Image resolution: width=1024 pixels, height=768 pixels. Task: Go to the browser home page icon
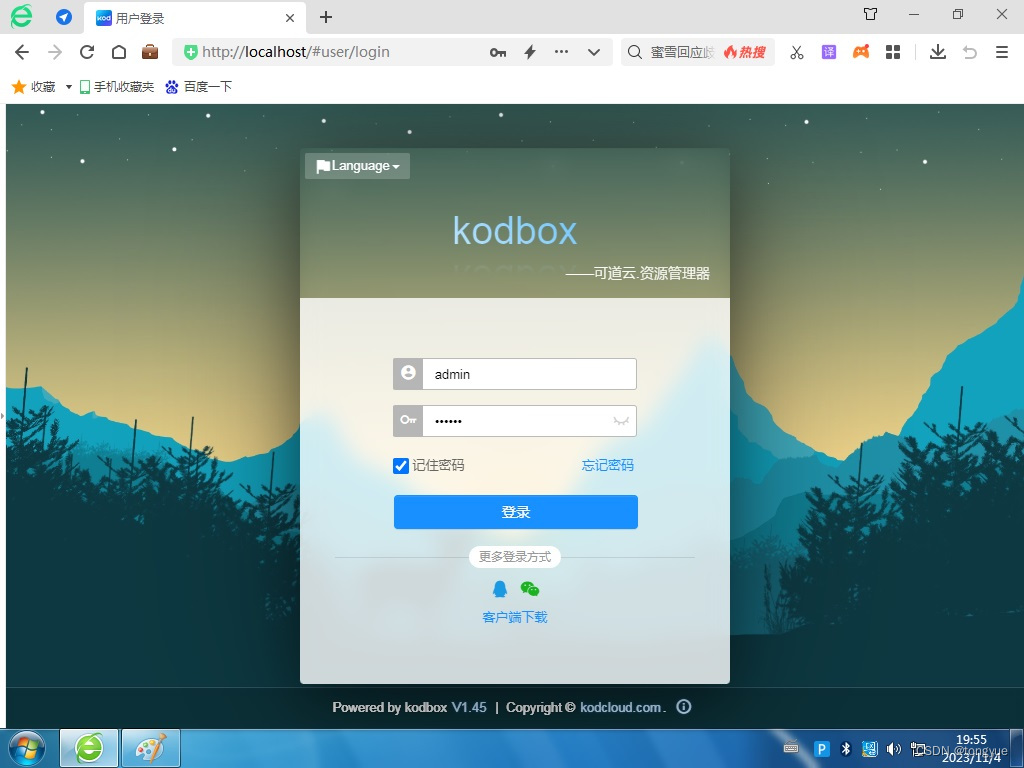tap(119, 52)
